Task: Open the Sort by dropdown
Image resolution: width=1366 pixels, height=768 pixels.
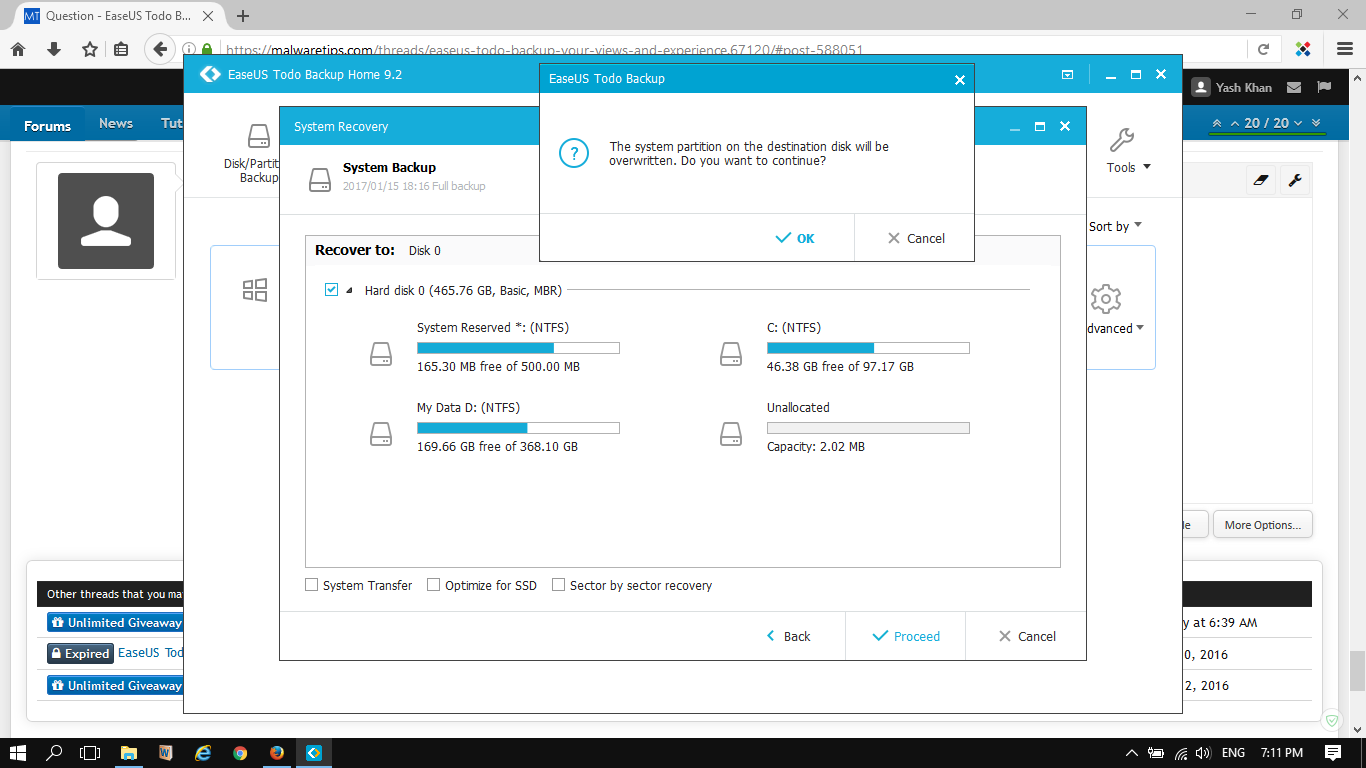Action: [1115, 226]
